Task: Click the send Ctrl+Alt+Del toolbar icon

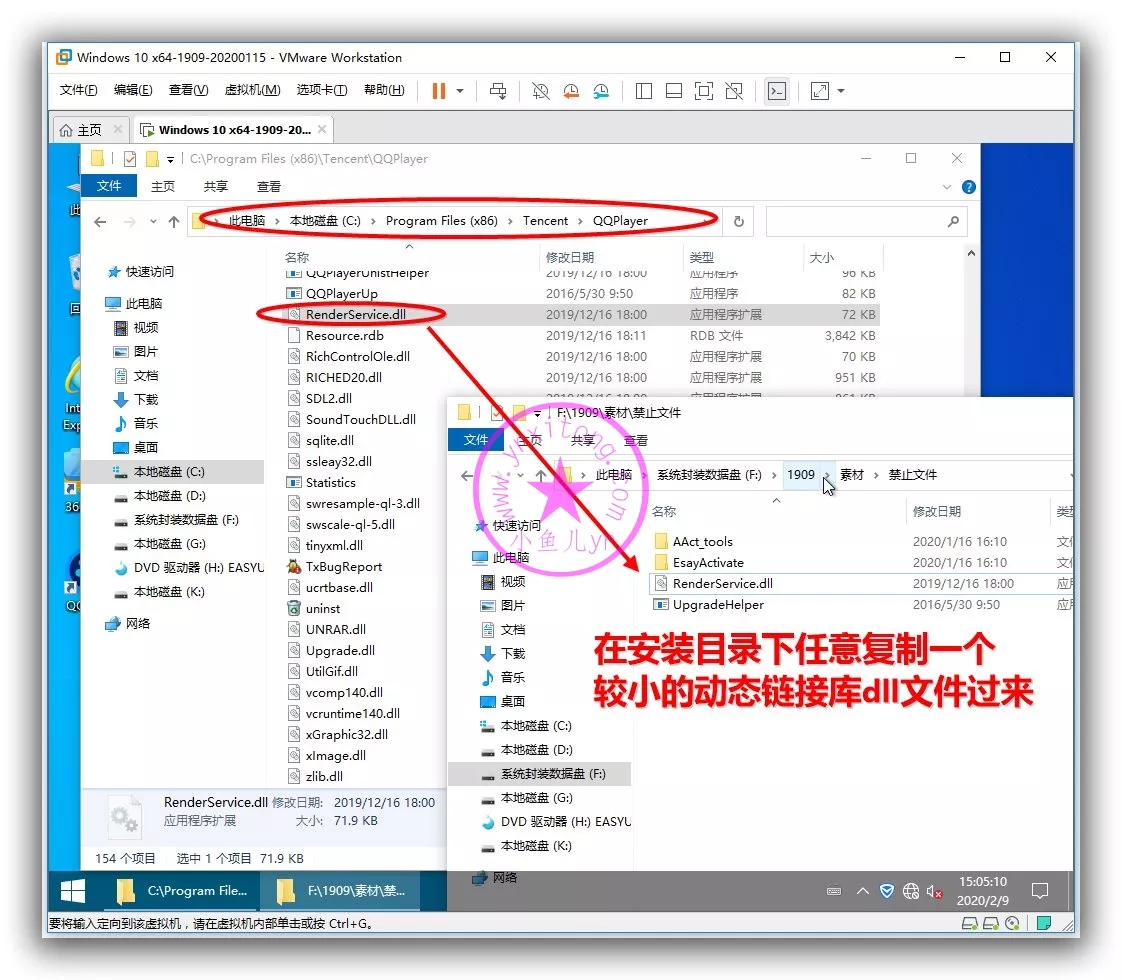Action: (497, 91)
